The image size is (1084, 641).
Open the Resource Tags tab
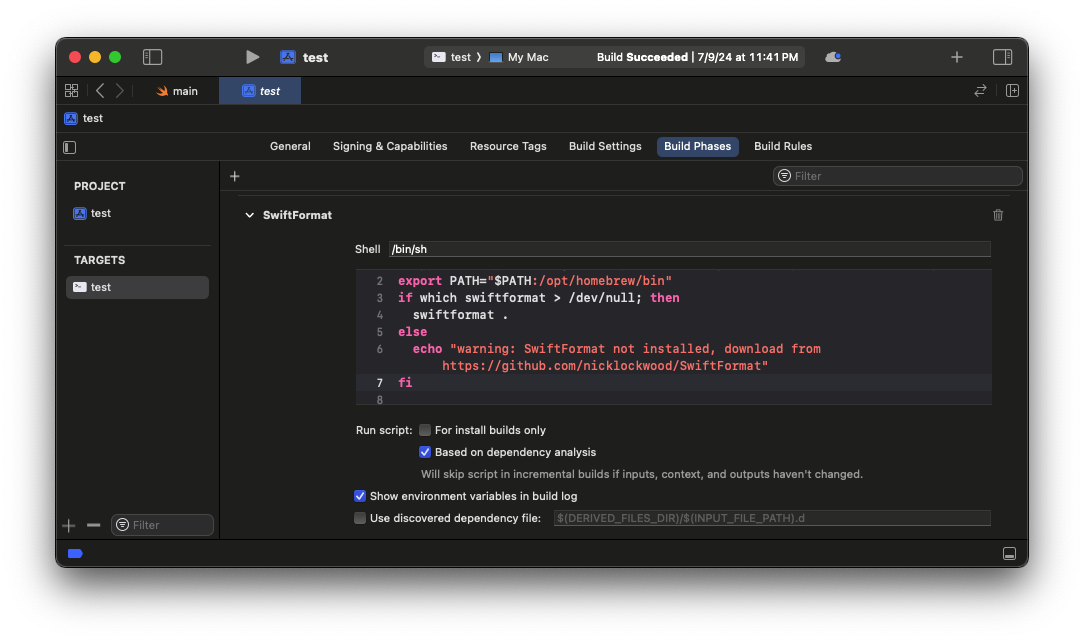click(x=508, y=147)
